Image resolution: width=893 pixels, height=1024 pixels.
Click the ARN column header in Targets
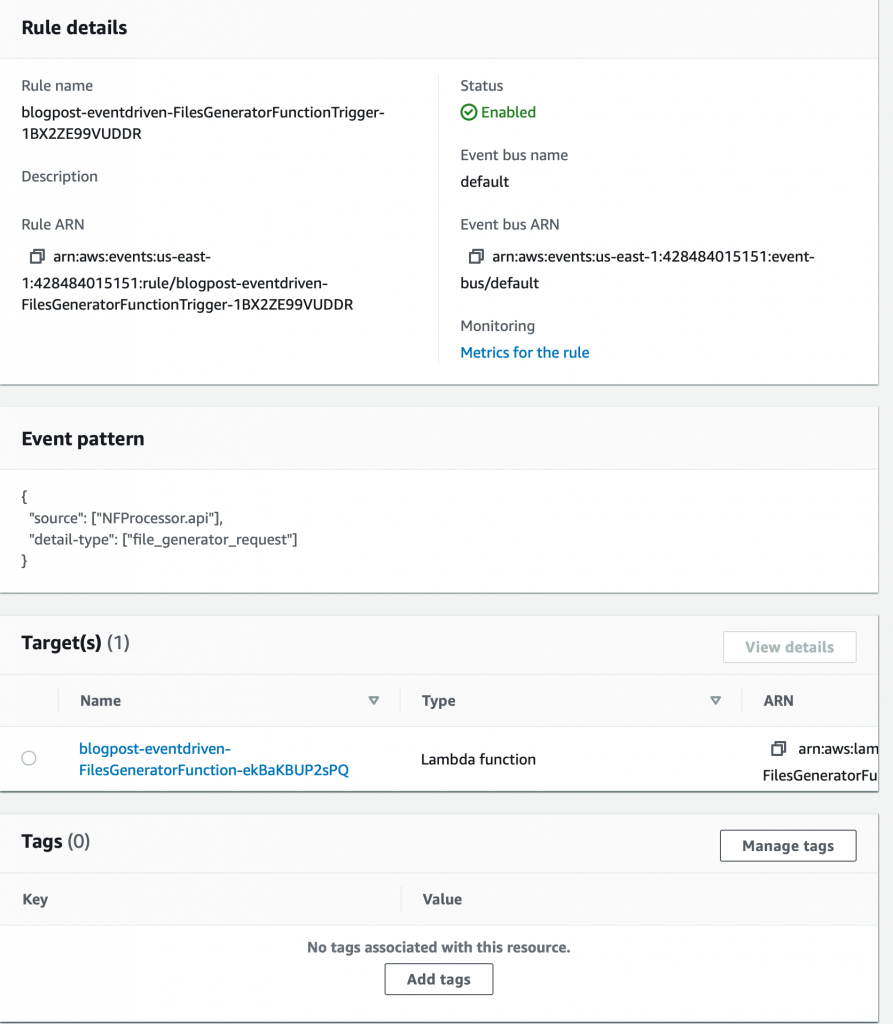(778, 701)
